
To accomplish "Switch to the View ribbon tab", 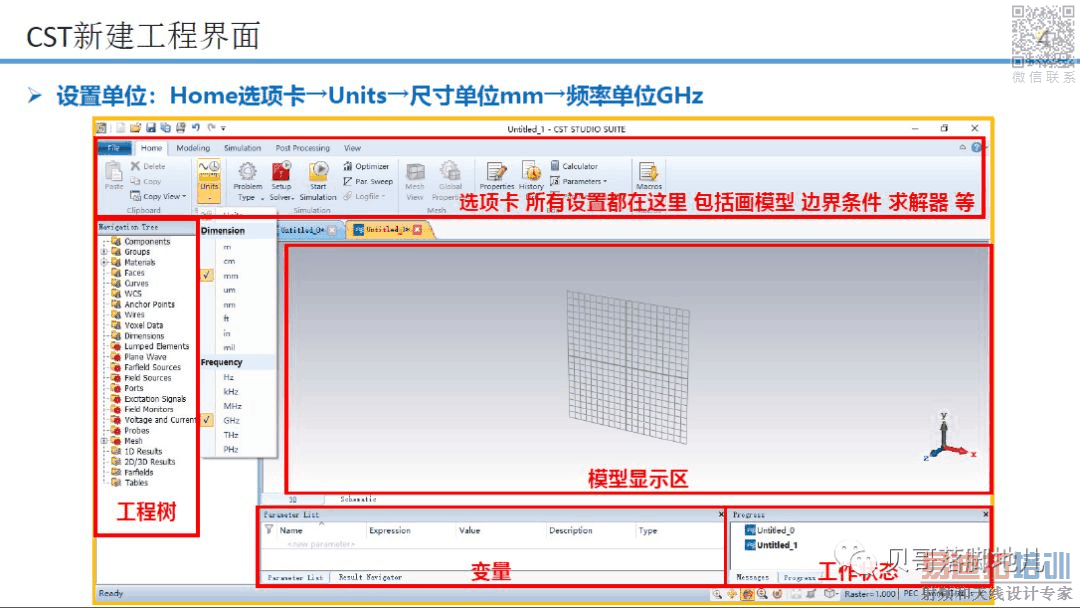I will (x=353, y=148).
